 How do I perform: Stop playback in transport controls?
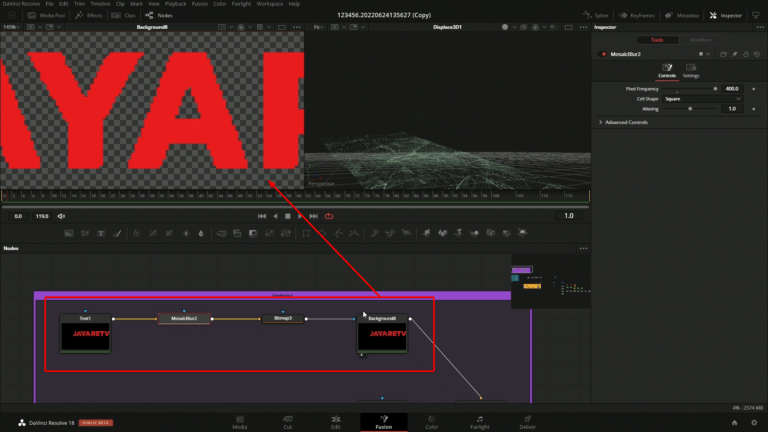click(288, 216)
